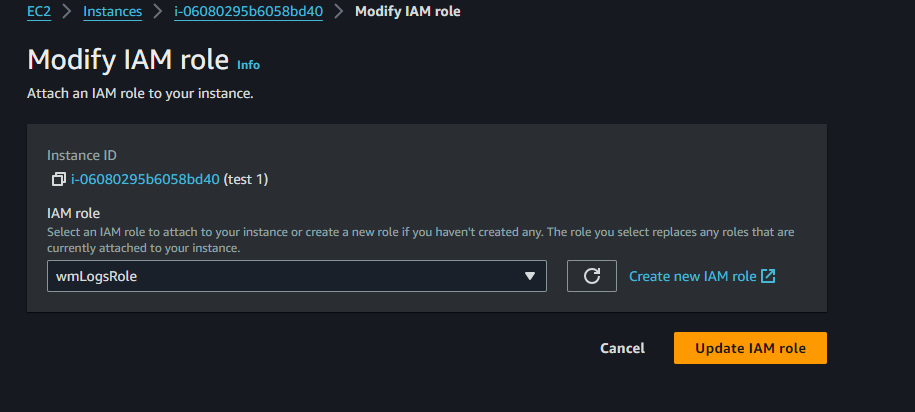Click the breadcrumb chevron right after Instances

point(158,12)
